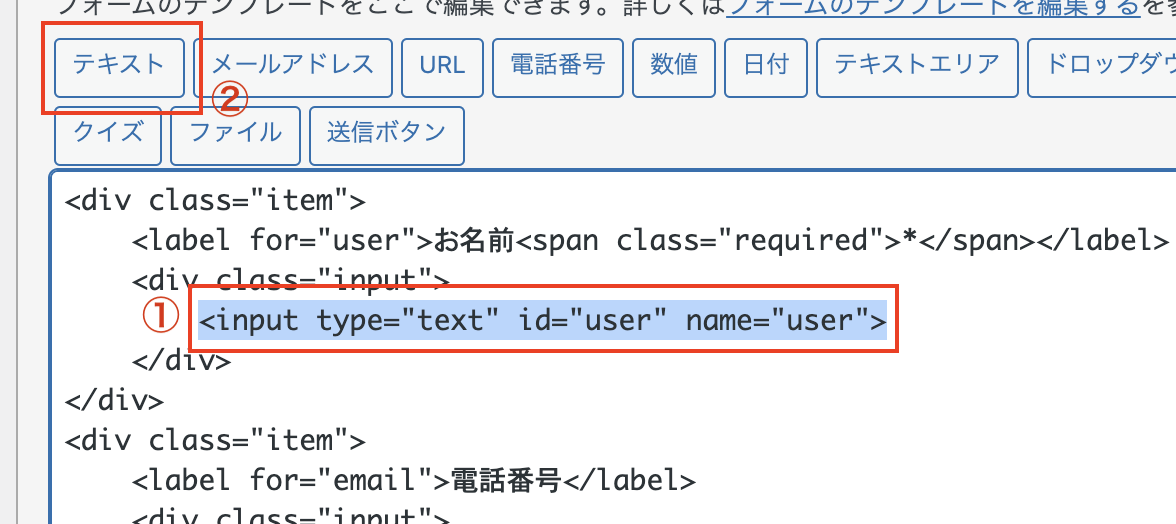This screenshot has height=524, width=1176.
Task: Add a 電話番号 tag from the toolbar
Action: coord(558,66)
